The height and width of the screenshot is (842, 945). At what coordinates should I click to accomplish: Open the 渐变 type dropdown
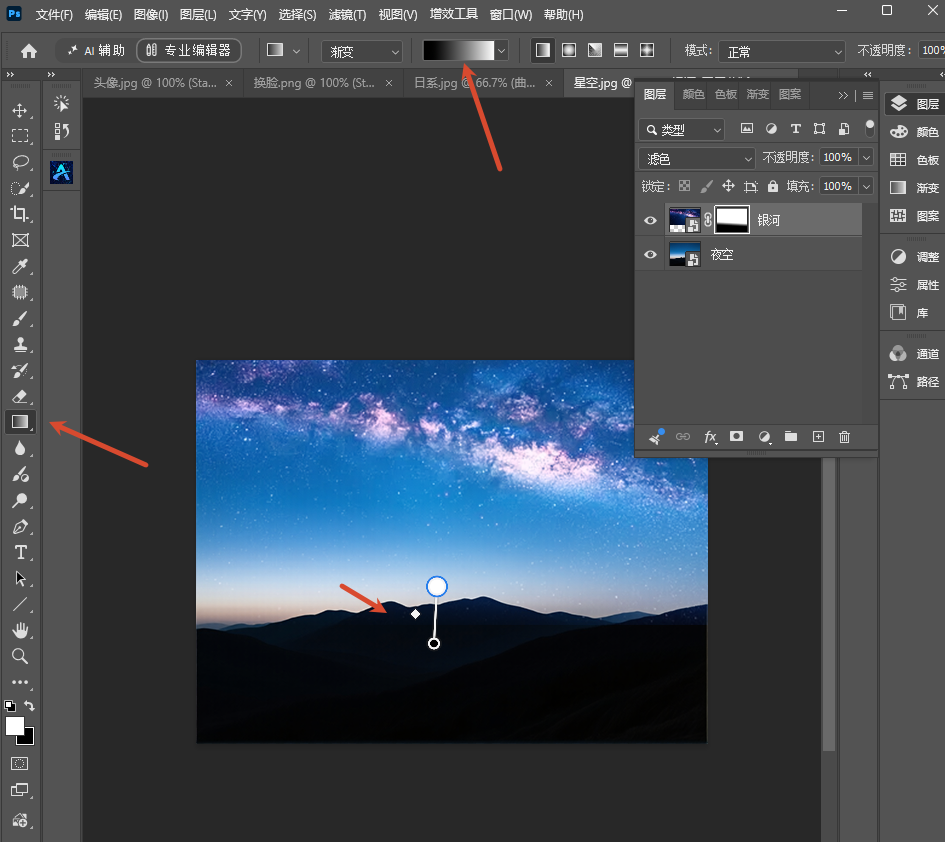(362, 52)
